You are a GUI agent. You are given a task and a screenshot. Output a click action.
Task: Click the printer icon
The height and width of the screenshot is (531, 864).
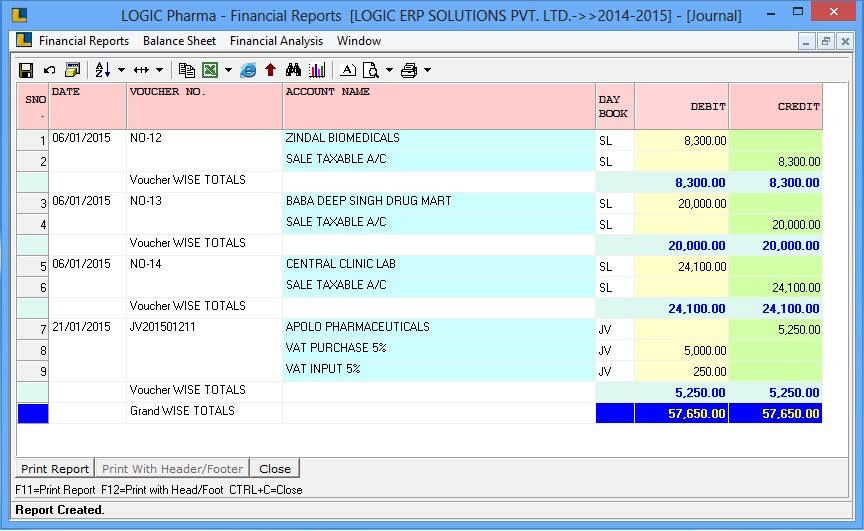tap(409, 70)
